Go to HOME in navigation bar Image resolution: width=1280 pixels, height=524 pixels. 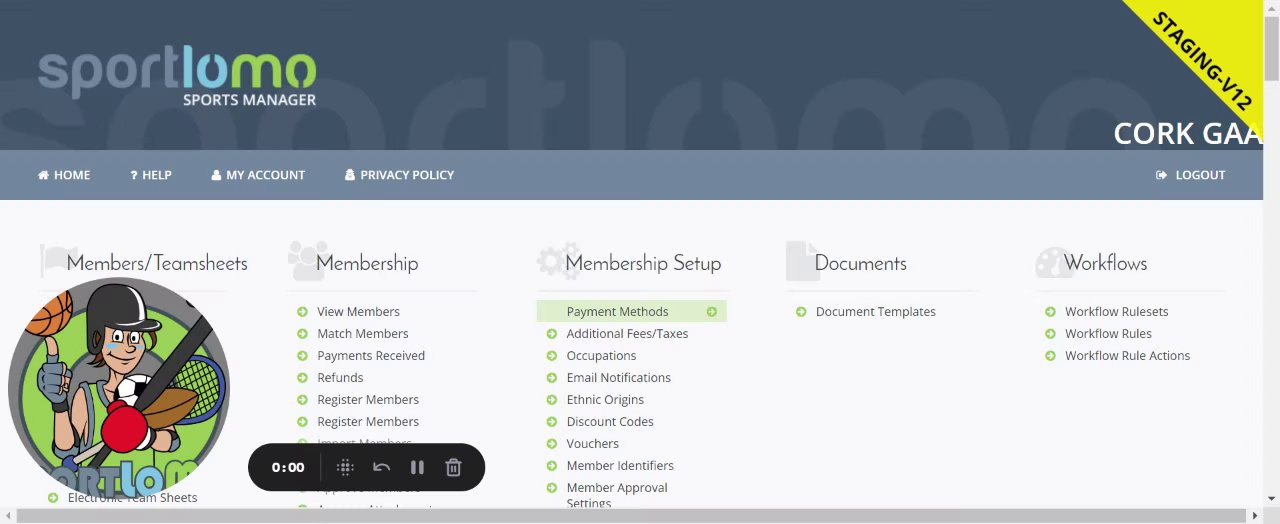pos(72,175)
